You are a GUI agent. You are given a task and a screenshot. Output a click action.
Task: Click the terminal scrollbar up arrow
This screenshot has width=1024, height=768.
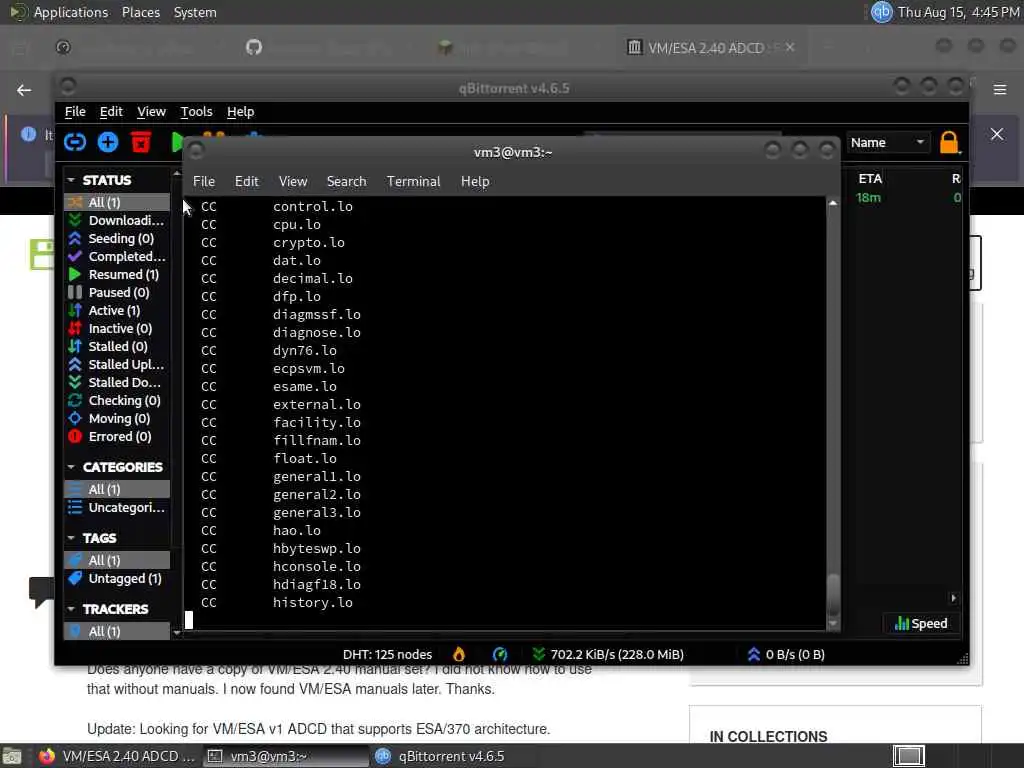(833, 203)
